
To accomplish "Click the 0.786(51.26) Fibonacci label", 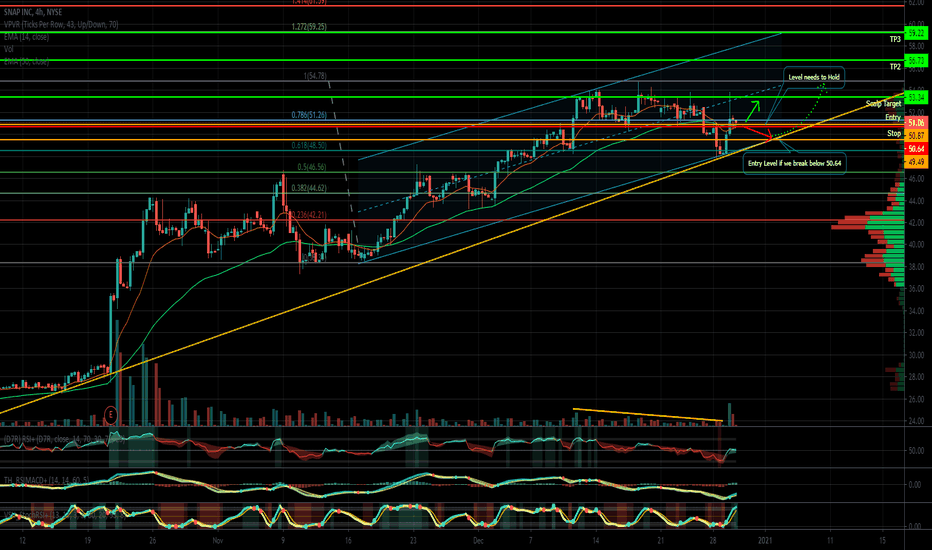I will pyautogui.click(x=309, y=115).
